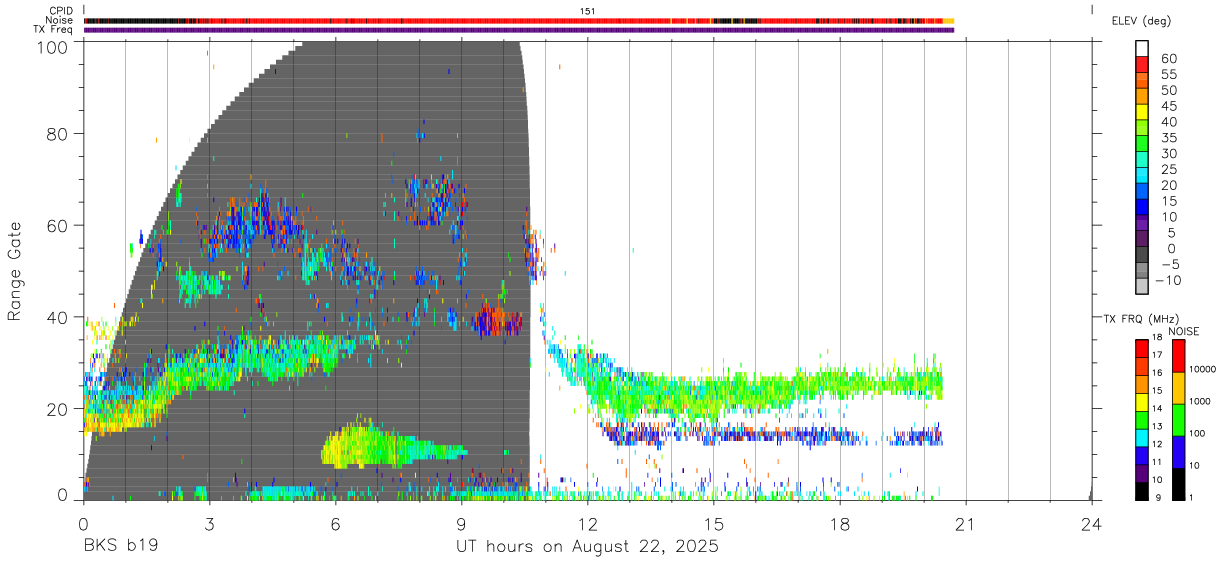This screenshot has width=1228, height=567.
Task: Click the ELEV (deg) legend title
Action: point(1141,20)
